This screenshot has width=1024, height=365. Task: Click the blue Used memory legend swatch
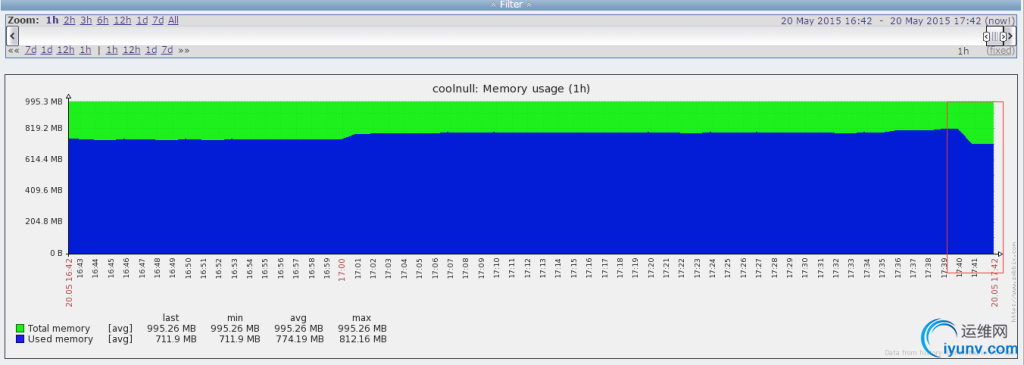(20, 339)
